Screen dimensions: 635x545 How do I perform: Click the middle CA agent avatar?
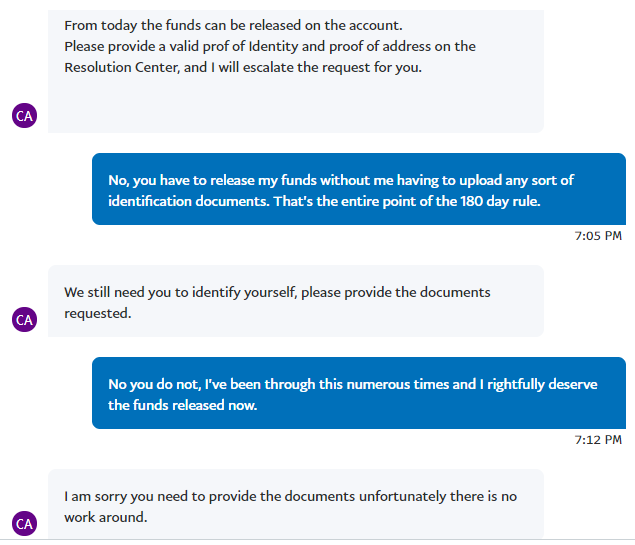coord(24,319)
